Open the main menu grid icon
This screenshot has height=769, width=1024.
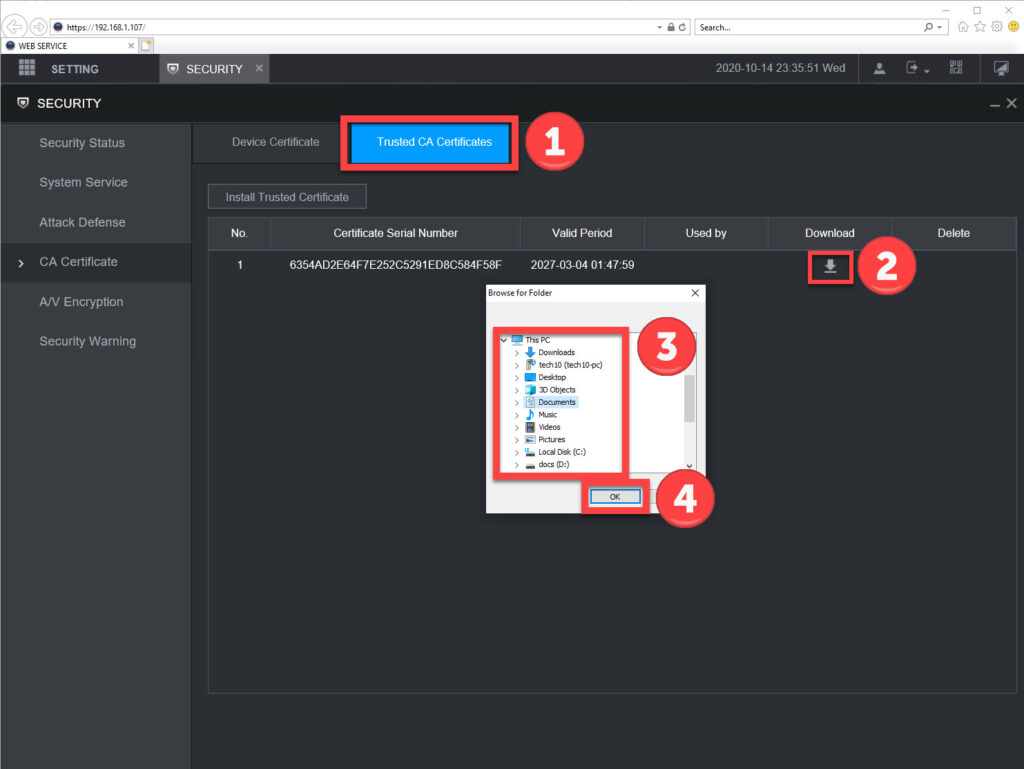27,68
